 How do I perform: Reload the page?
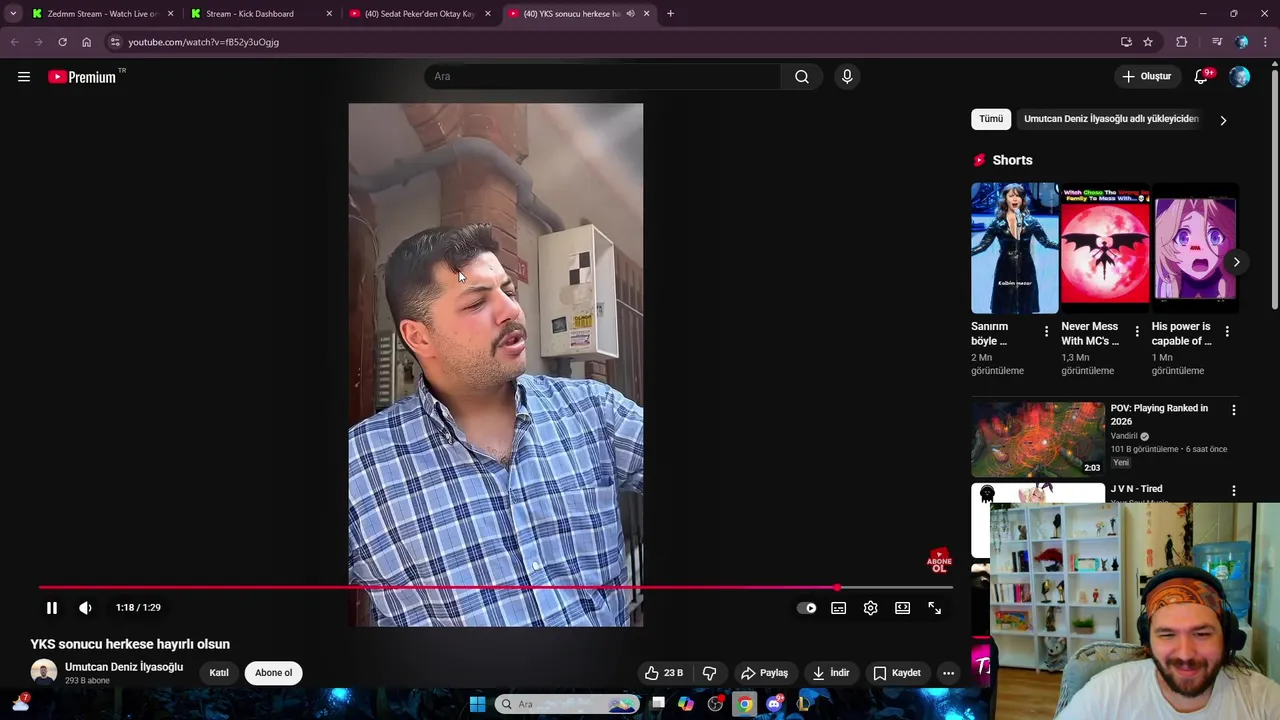tap(62, 42)
